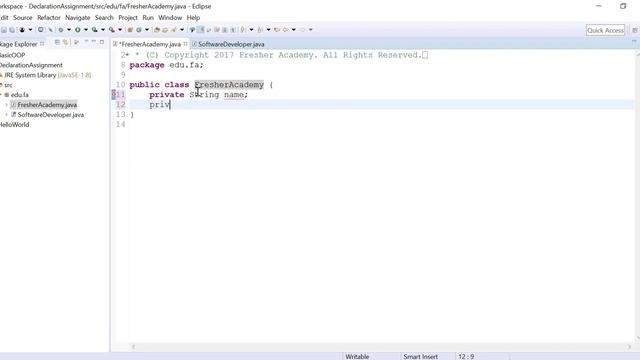The width and height of the screenshot is (640, 360).
Task: Open the Project menu
Action: click(x=128, y=18)
